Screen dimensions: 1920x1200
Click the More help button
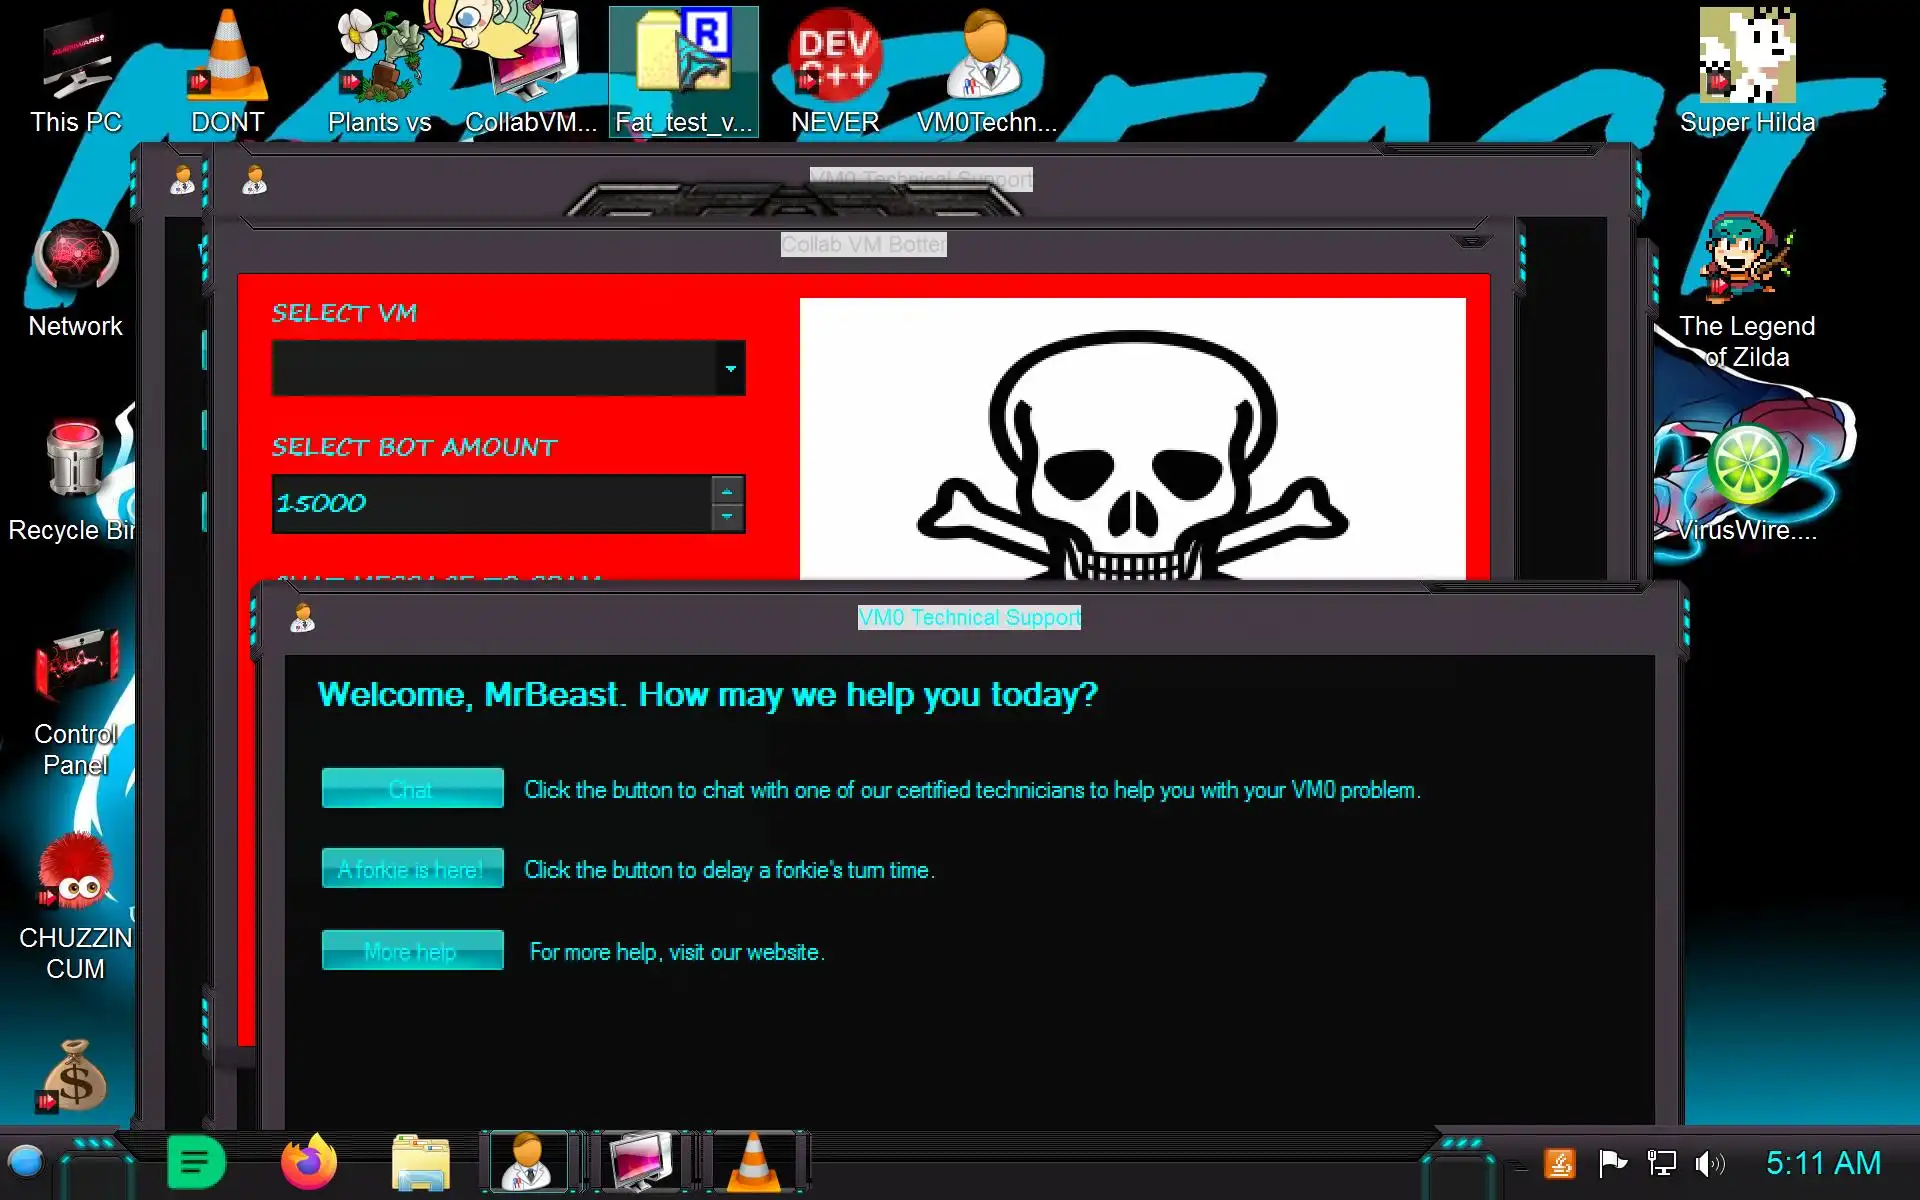[x=412, y=951]
